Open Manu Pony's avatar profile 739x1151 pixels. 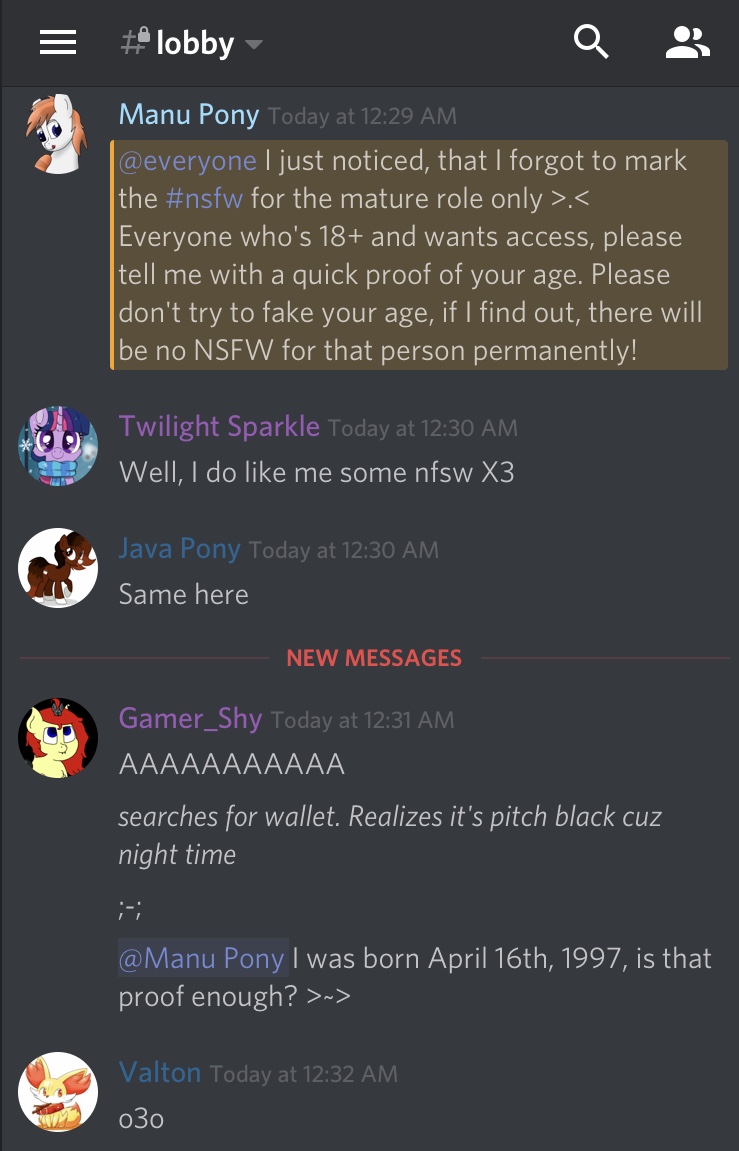tap(57, 134)
